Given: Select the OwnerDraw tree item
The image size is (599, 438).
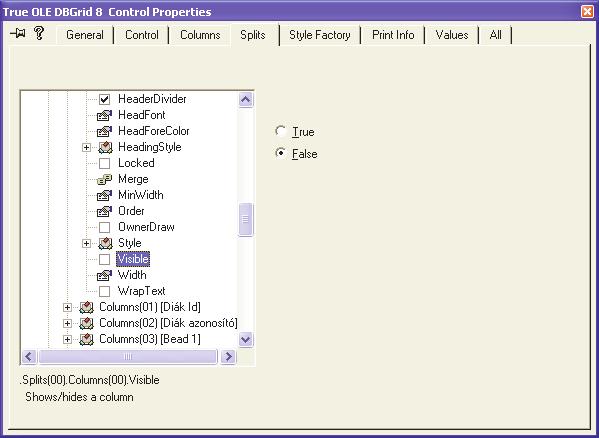Looking at the screenshot, I should click(146, 227).
